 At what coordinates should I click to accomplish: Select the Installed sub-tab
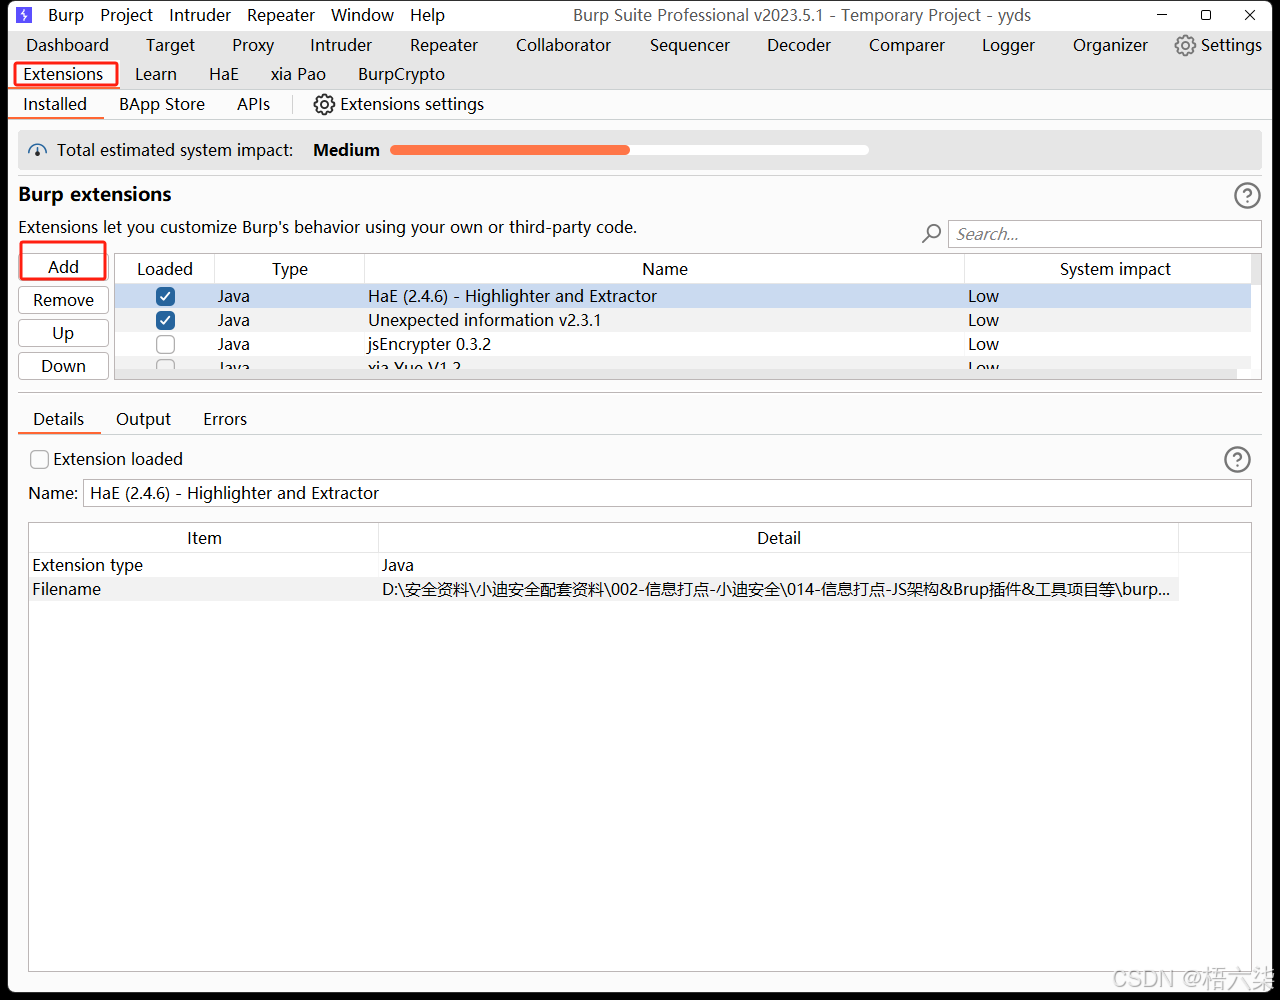click(55, 104)
